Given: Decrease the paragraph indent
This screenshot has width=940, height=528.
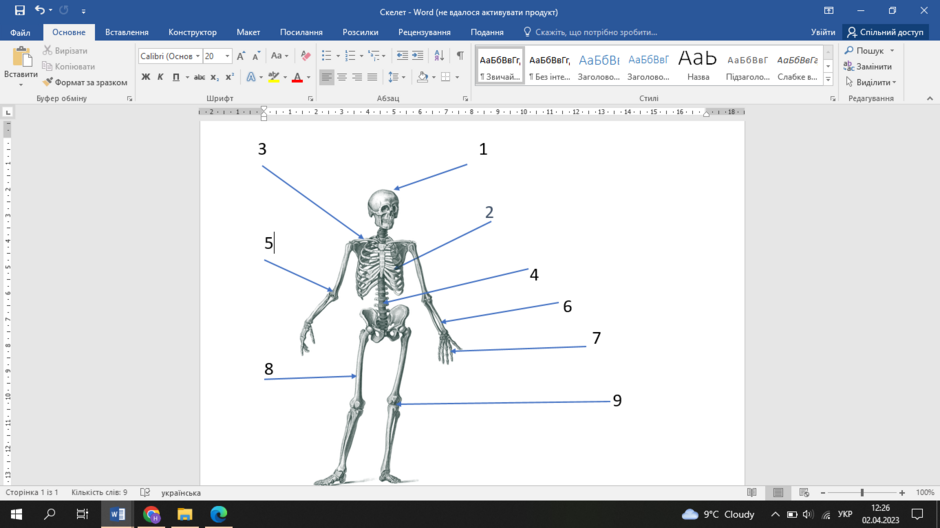Looking at the screenshot, I should [402, 56].
